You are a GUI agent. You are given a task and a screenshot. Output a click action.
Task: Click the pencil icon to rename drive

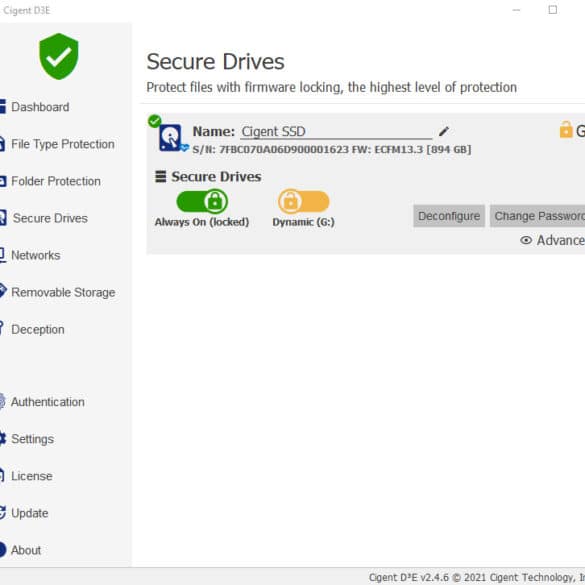[x=444, y=131]
